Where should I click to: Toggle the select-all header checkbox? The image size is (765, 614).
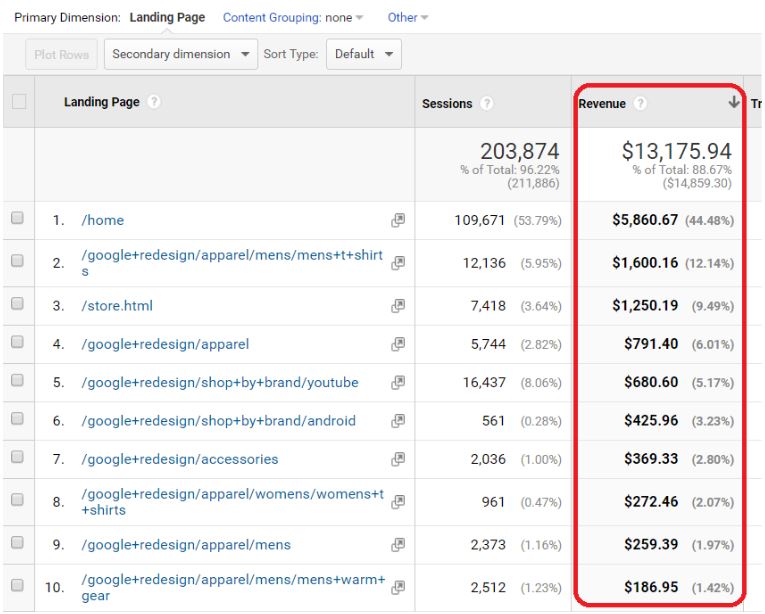click(x=19, y=102)
